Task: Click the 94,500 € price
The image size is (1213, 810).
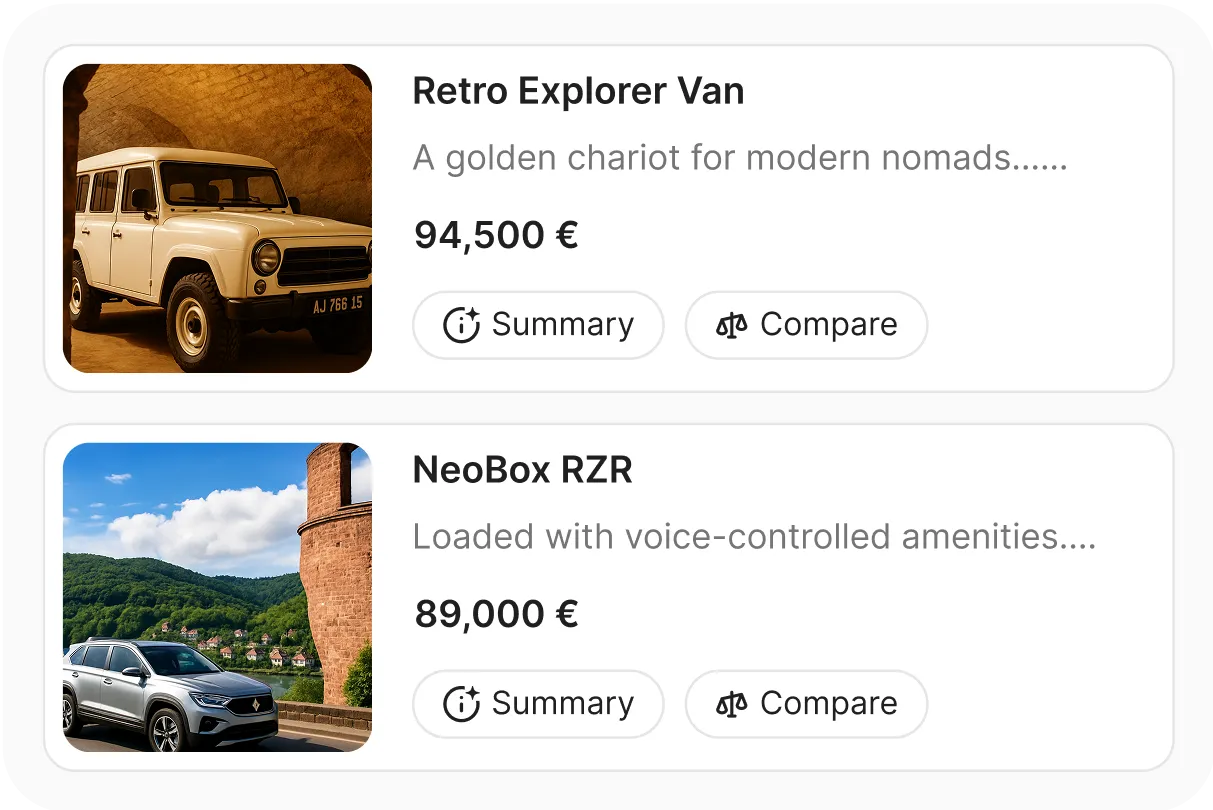Action: click(x=496, y=235)
